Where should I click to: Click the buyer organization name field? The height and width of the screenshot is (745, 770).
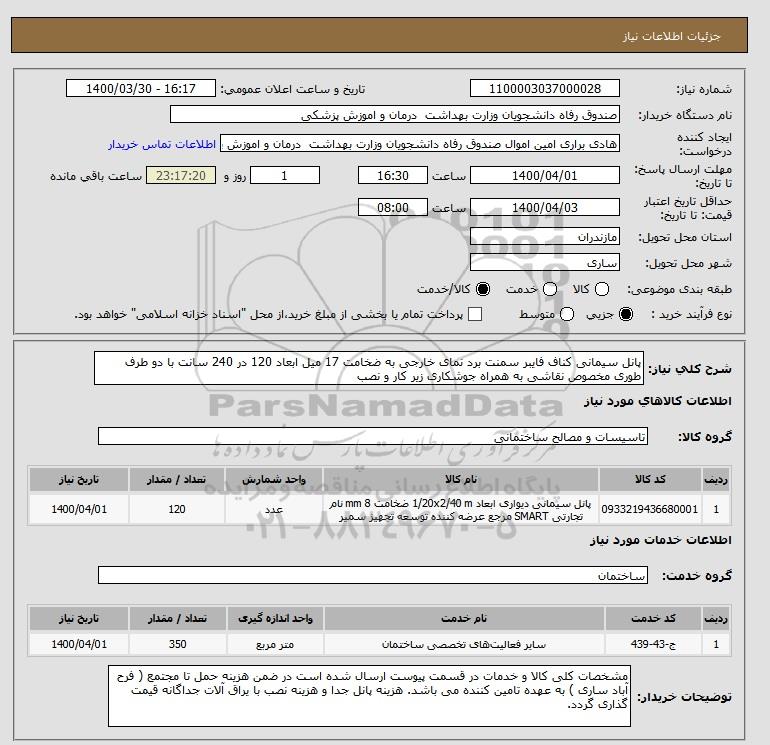(395, 115)
